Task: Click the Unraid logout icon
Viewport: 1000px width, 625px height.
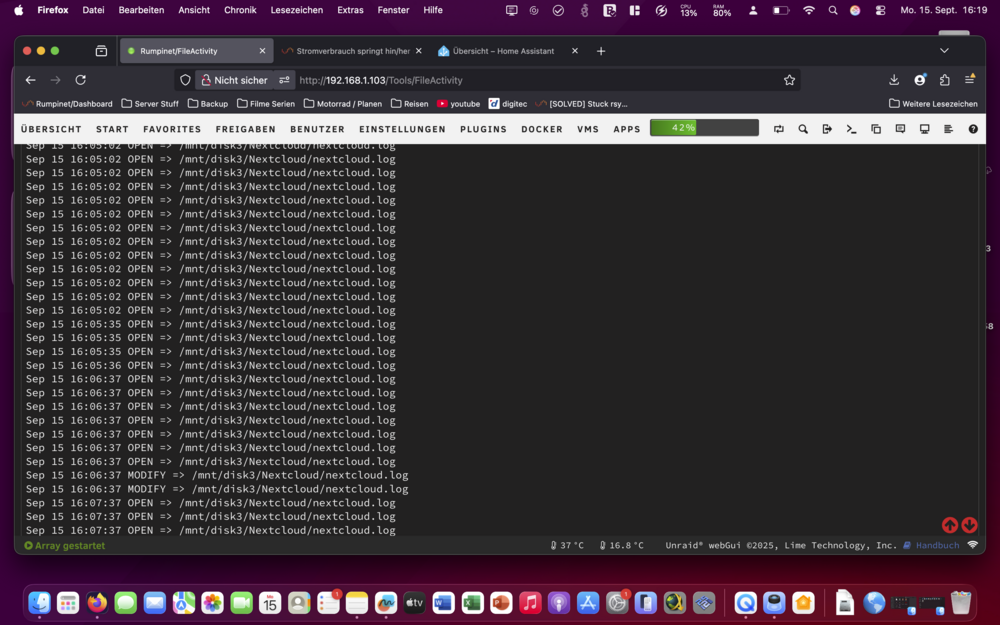Action: tap(827, 129)
